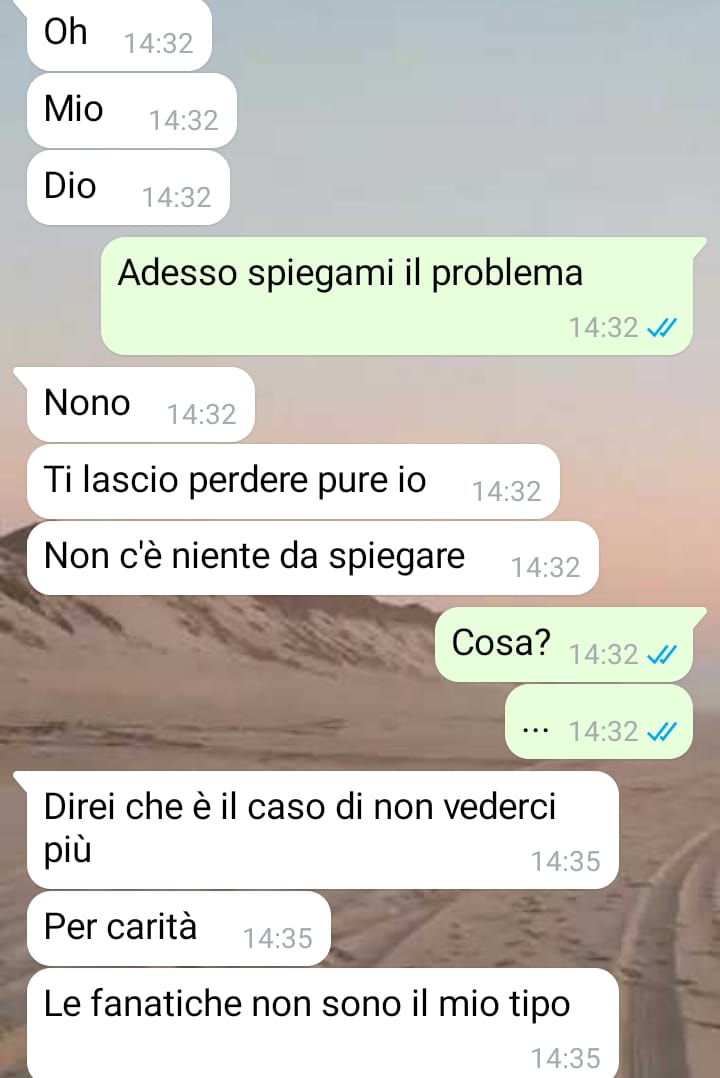Tap the 'Oh' message bubble
Screen dimensions: 720x1078
click(119, 34)
